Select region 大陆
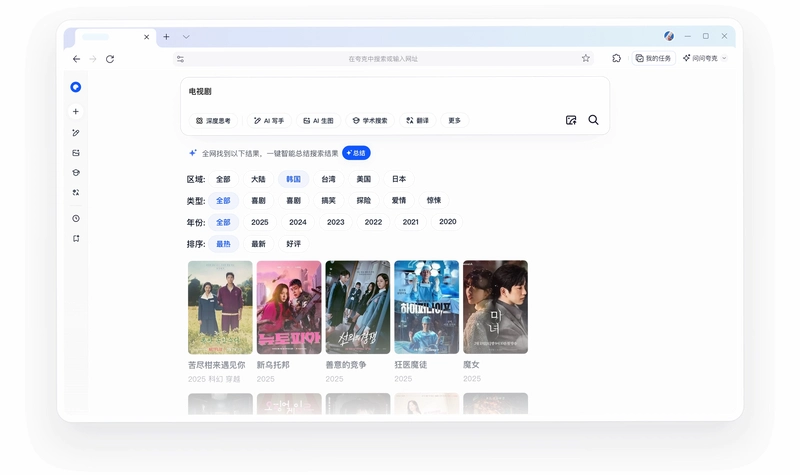 coord(258,179)
